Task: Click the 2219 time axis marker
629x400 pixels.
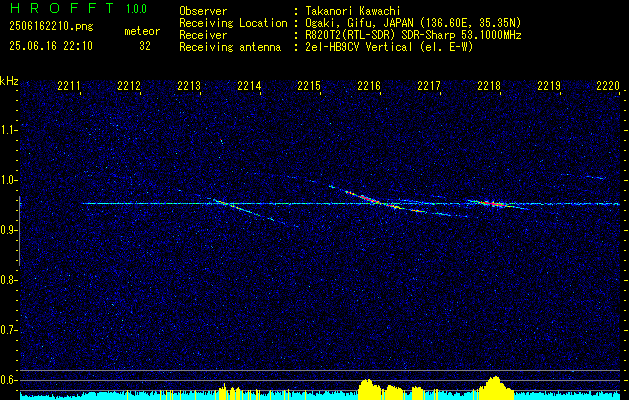Action: pos(548,86)
